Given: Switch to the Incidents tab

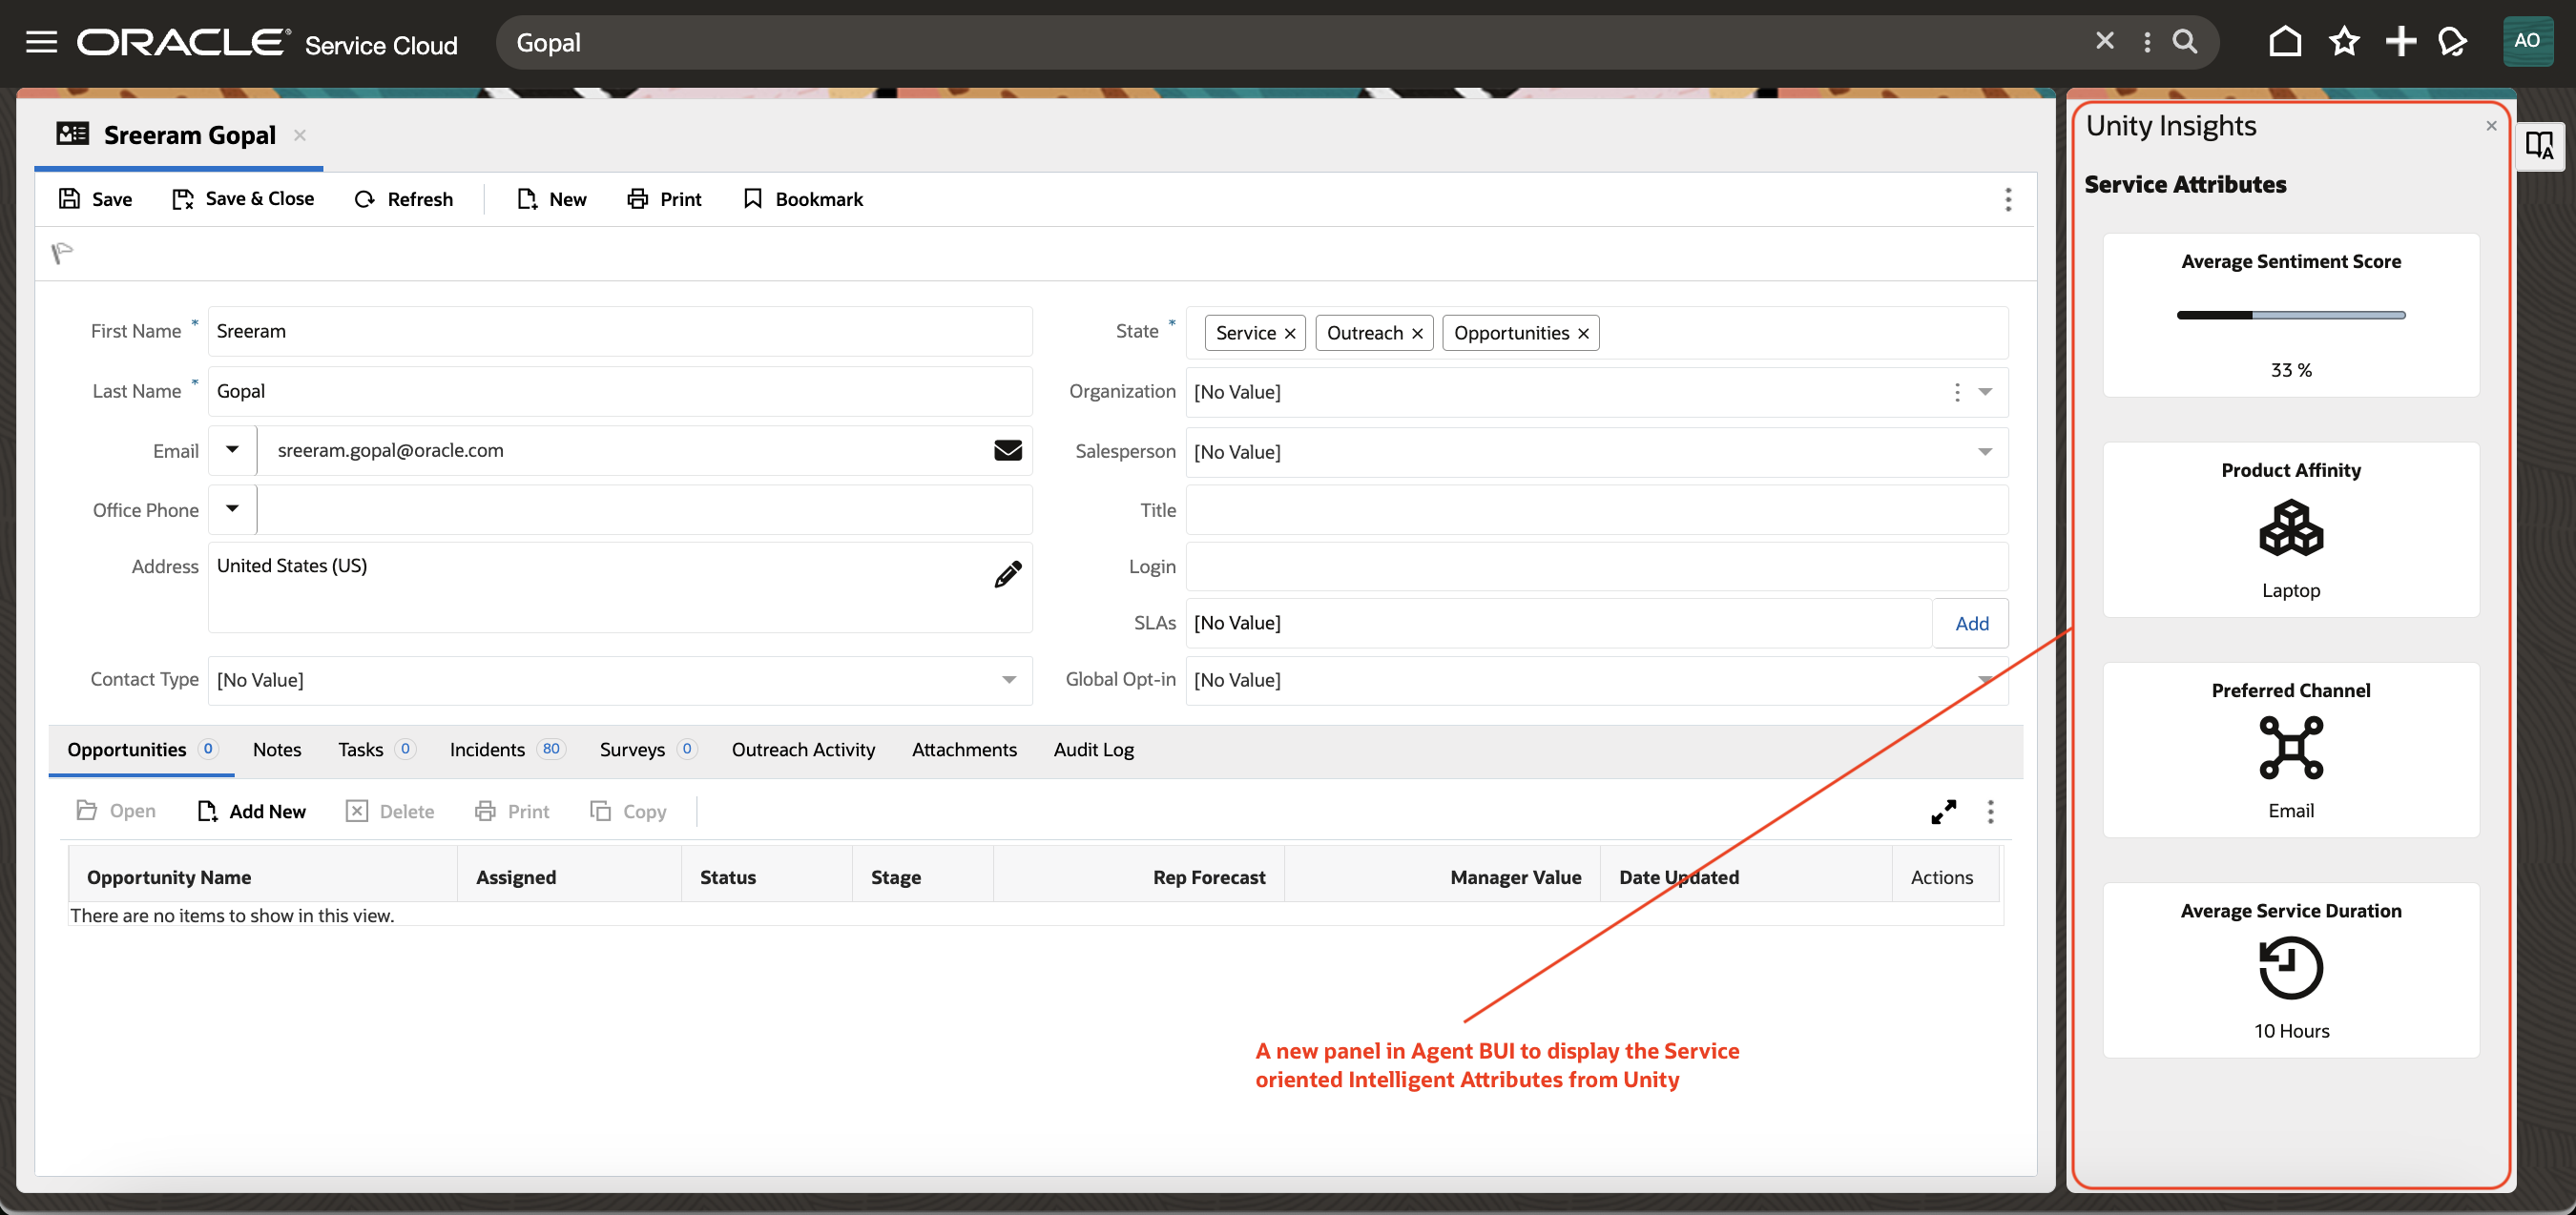Looking at the screenshot, I should (x=487, y=750).
